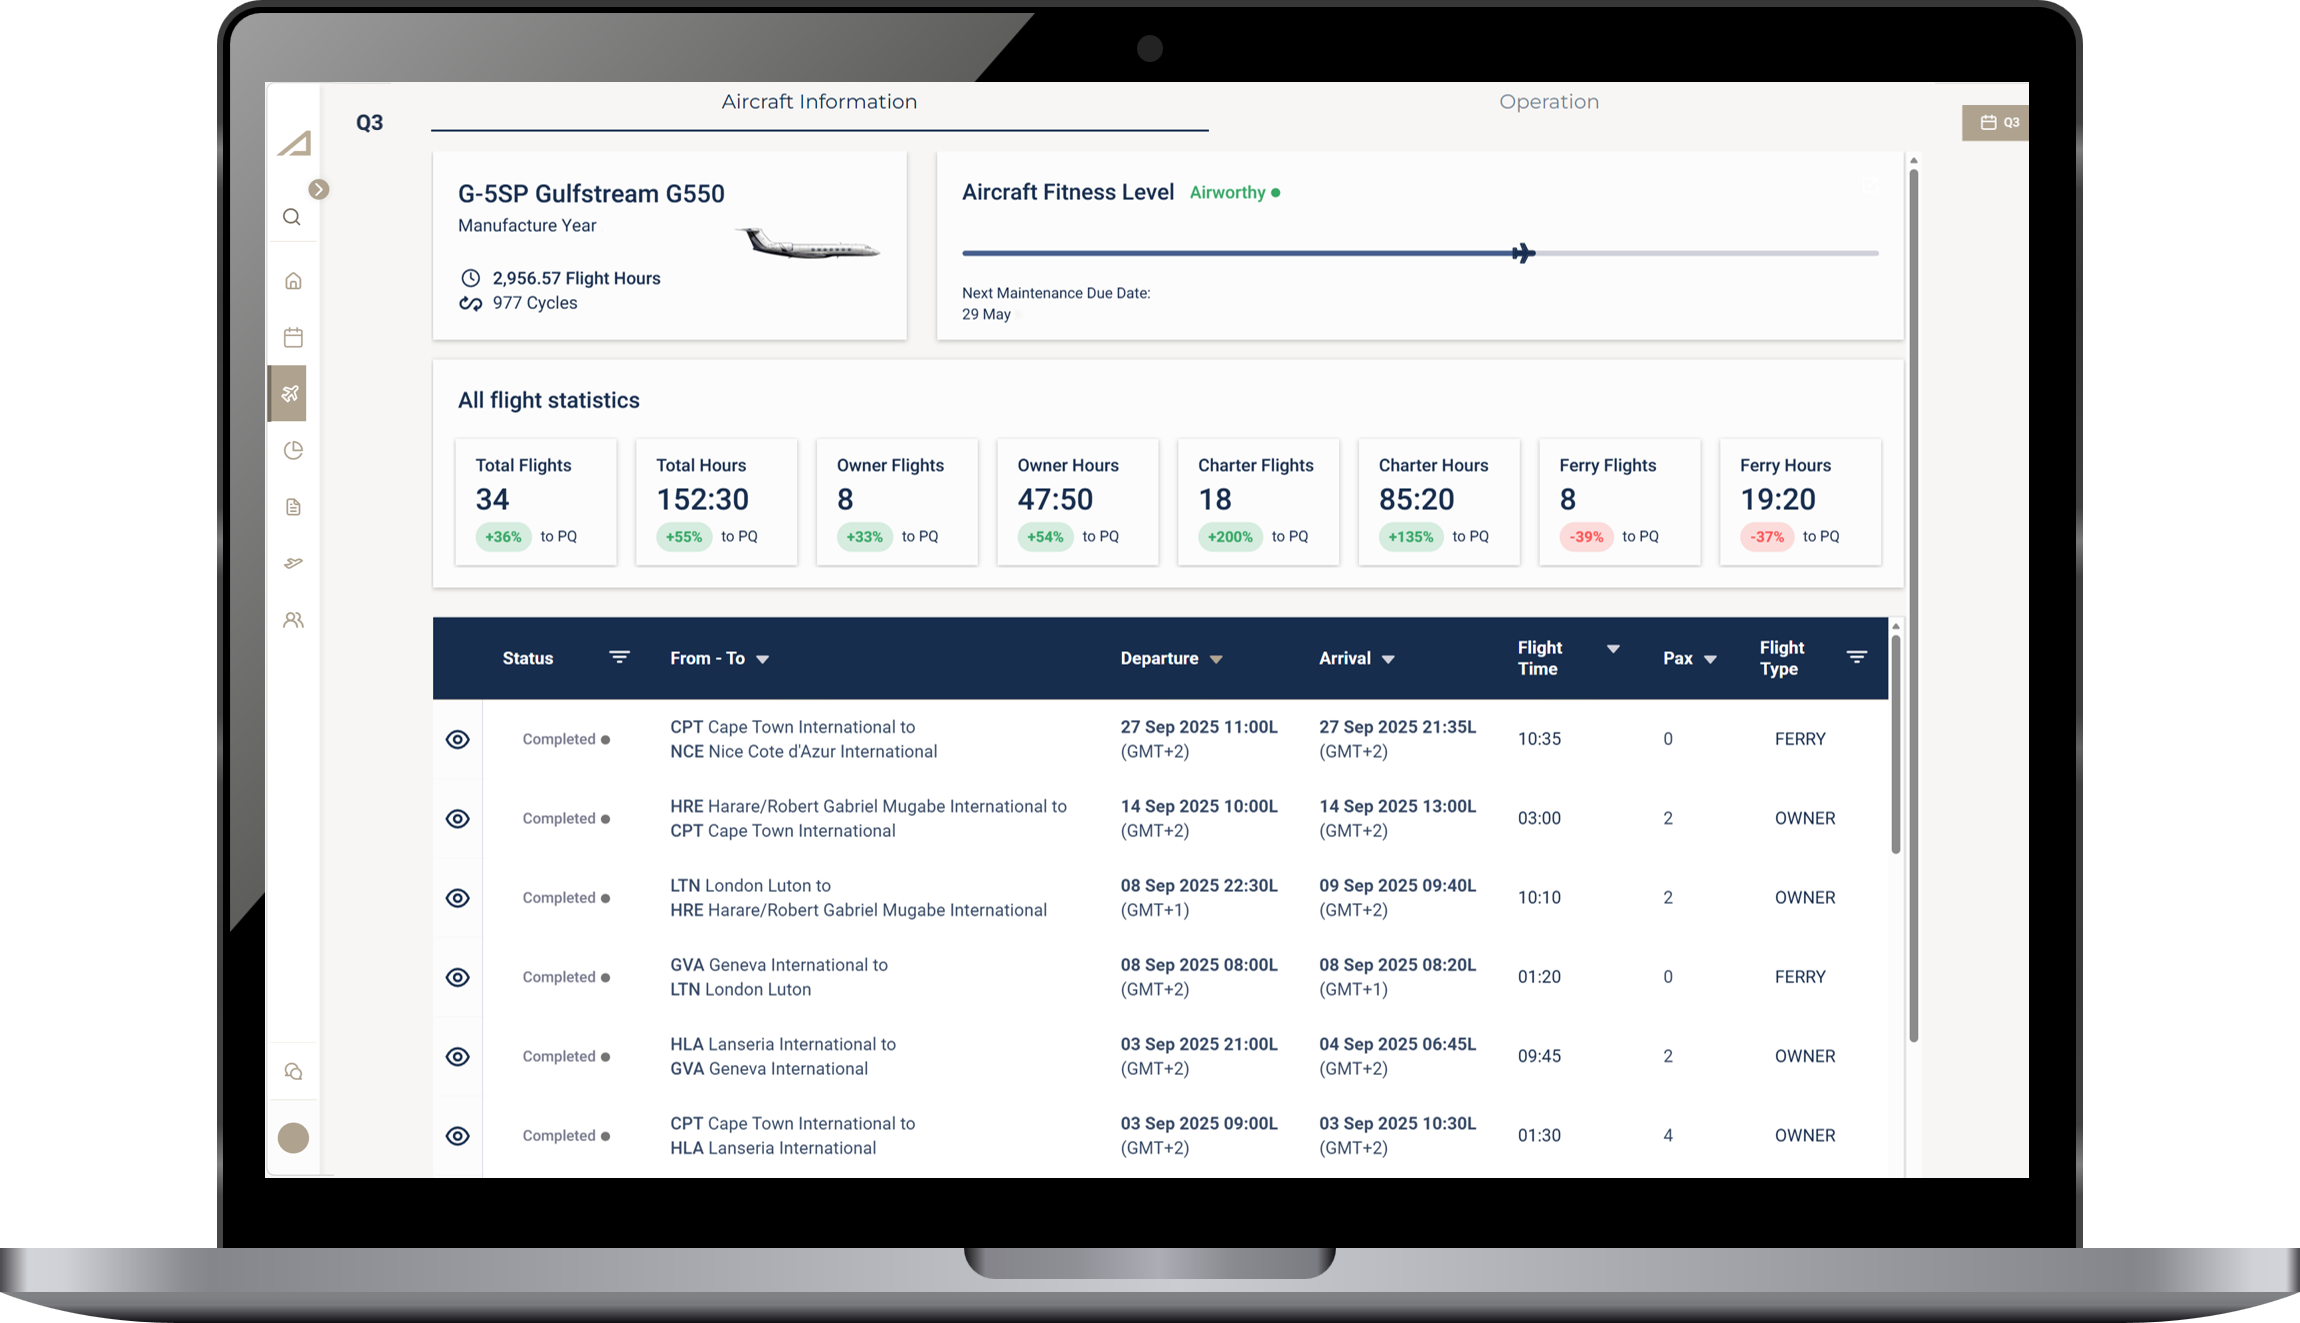2300x1323 pixels.
Task: Open the Q3 calendar button top right
Action: [1996, 122]
